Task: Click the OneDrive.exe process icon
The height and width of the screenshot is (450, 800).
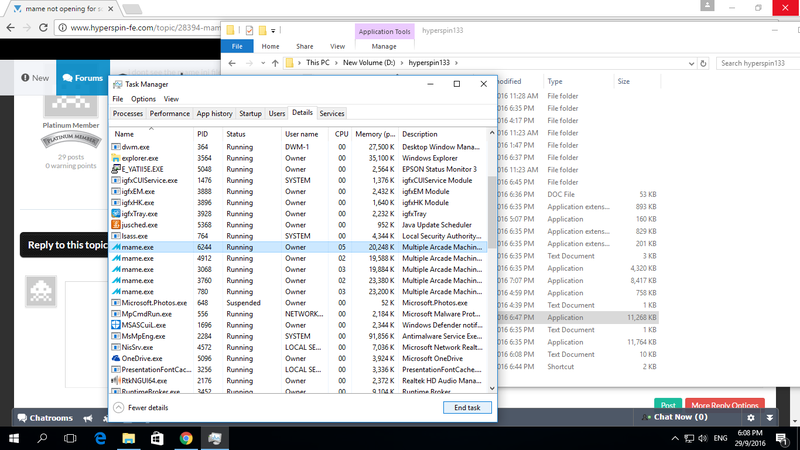Action: (116, 357)
